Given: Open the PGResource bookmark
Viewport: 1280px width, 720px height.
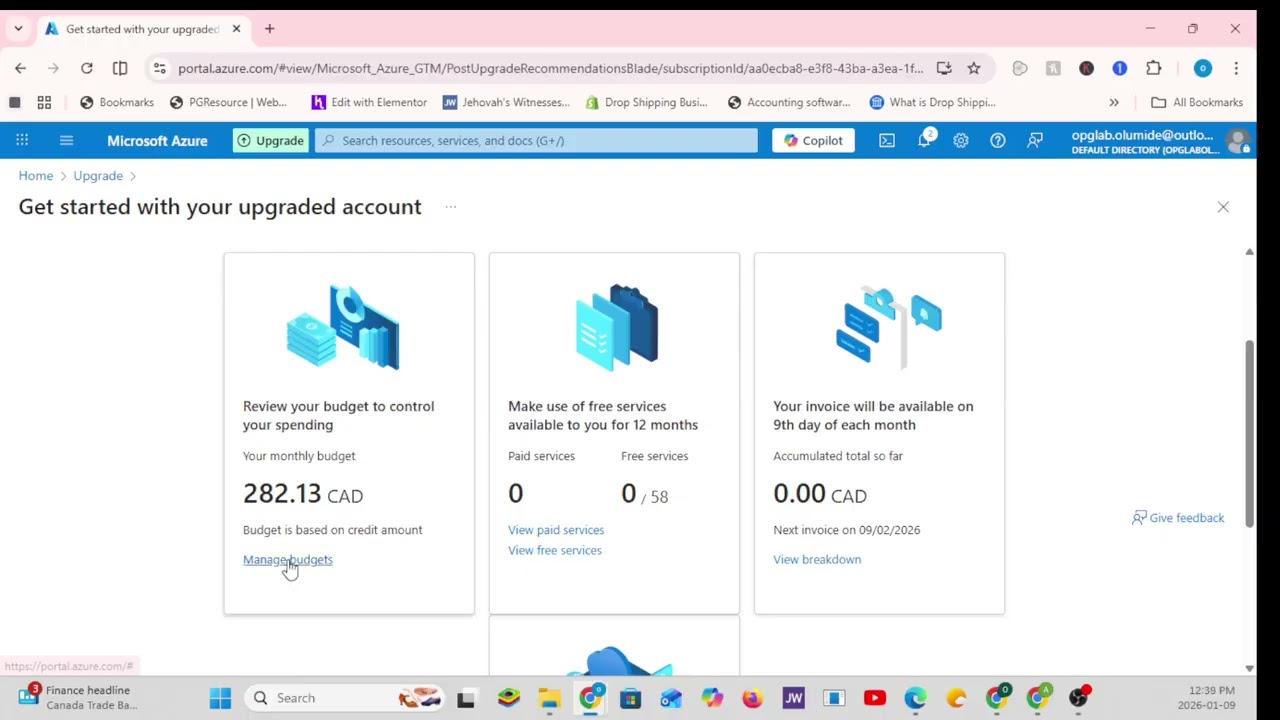Looking at the screenshot, I should (x=228, y=102).
